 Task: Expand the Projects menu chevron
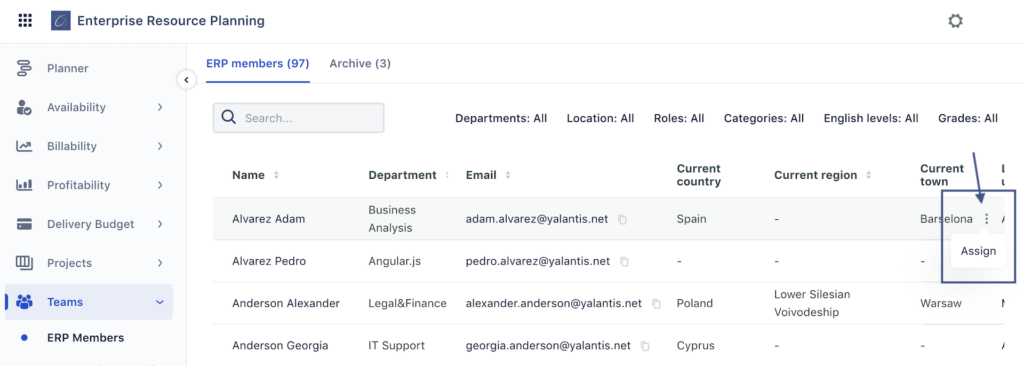(x=160, y=263)
